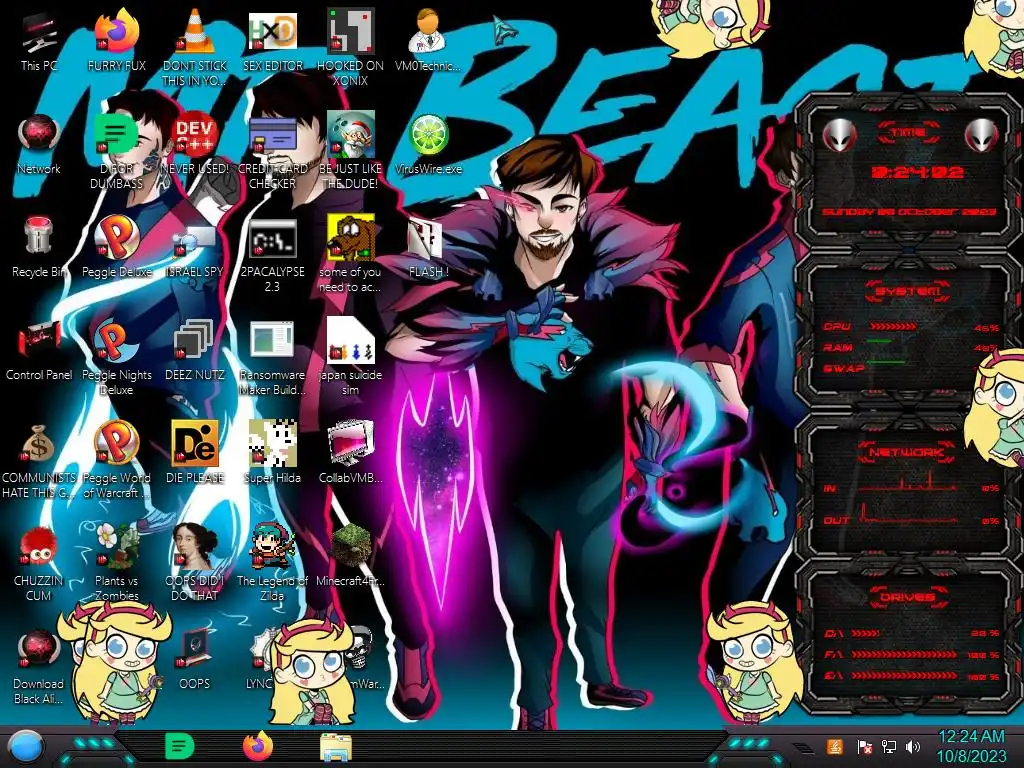Launch Peggle Deluxe
Screen dimensions: 1024x768
click(x=116, y=247)
